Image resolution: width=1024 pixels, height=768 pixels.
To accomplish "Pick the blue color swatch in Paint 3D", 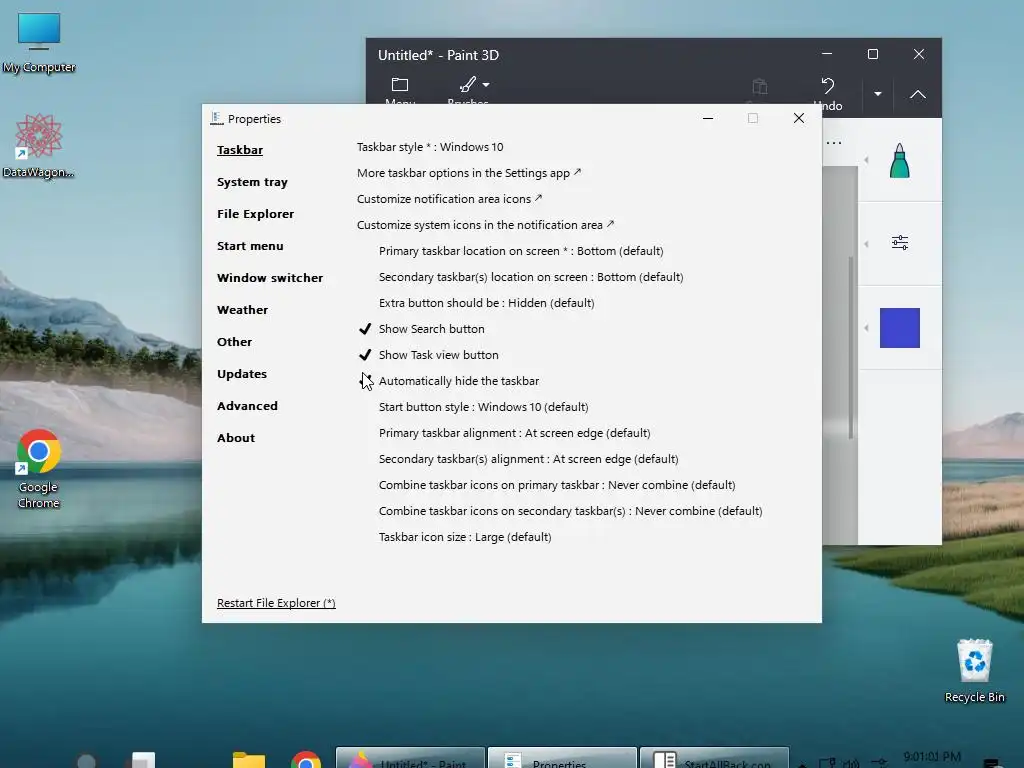I will (899, 328).
